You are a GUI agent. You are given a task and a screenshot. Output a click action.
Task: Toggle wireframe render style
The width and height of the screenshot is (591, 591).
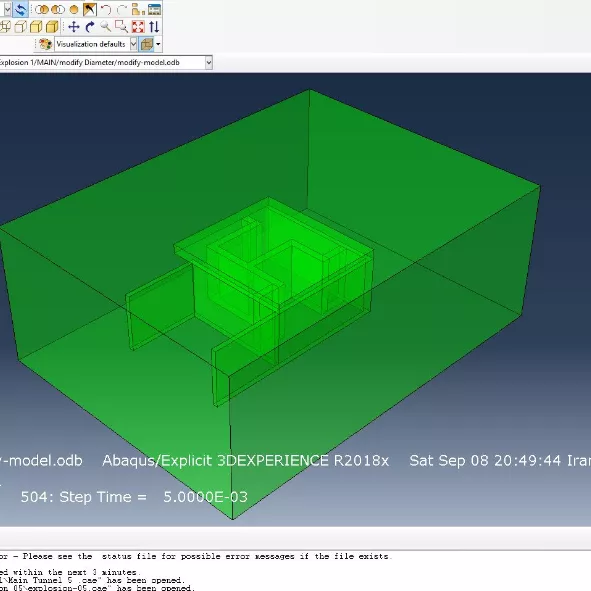5,27
